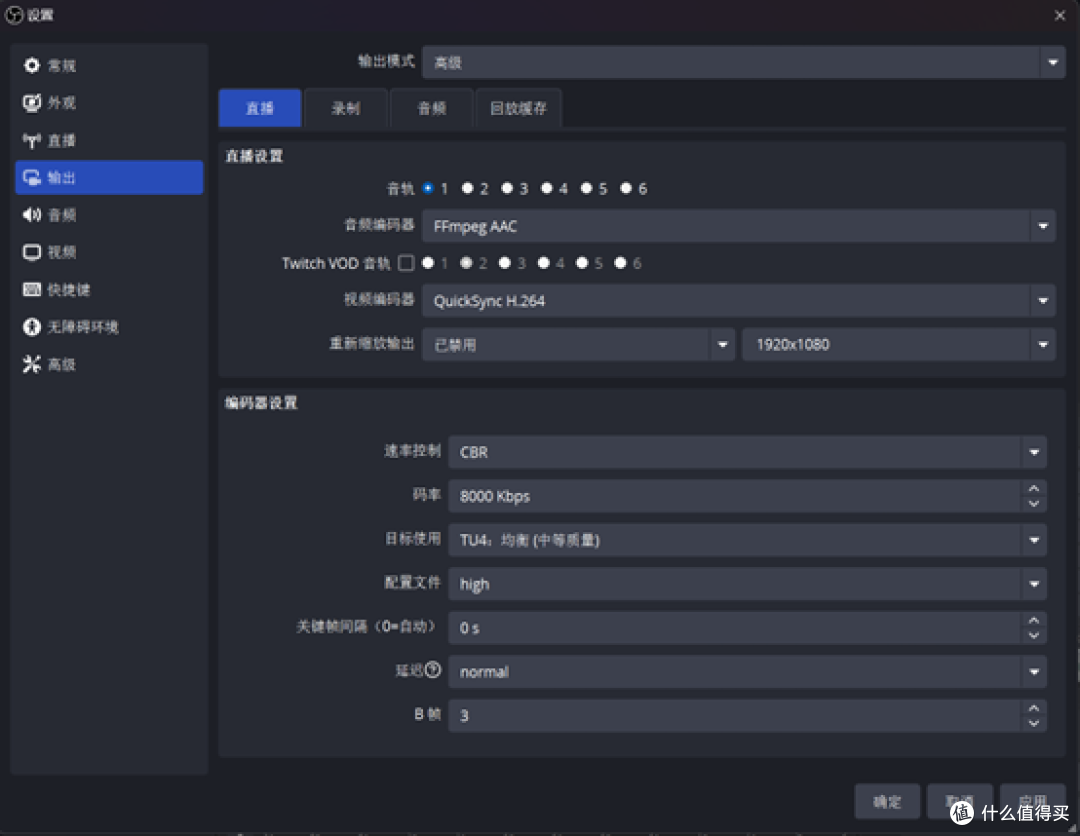Select 音轨 track 5 radio button
This screenshot has width=1080, height=836.
(586, 188)
